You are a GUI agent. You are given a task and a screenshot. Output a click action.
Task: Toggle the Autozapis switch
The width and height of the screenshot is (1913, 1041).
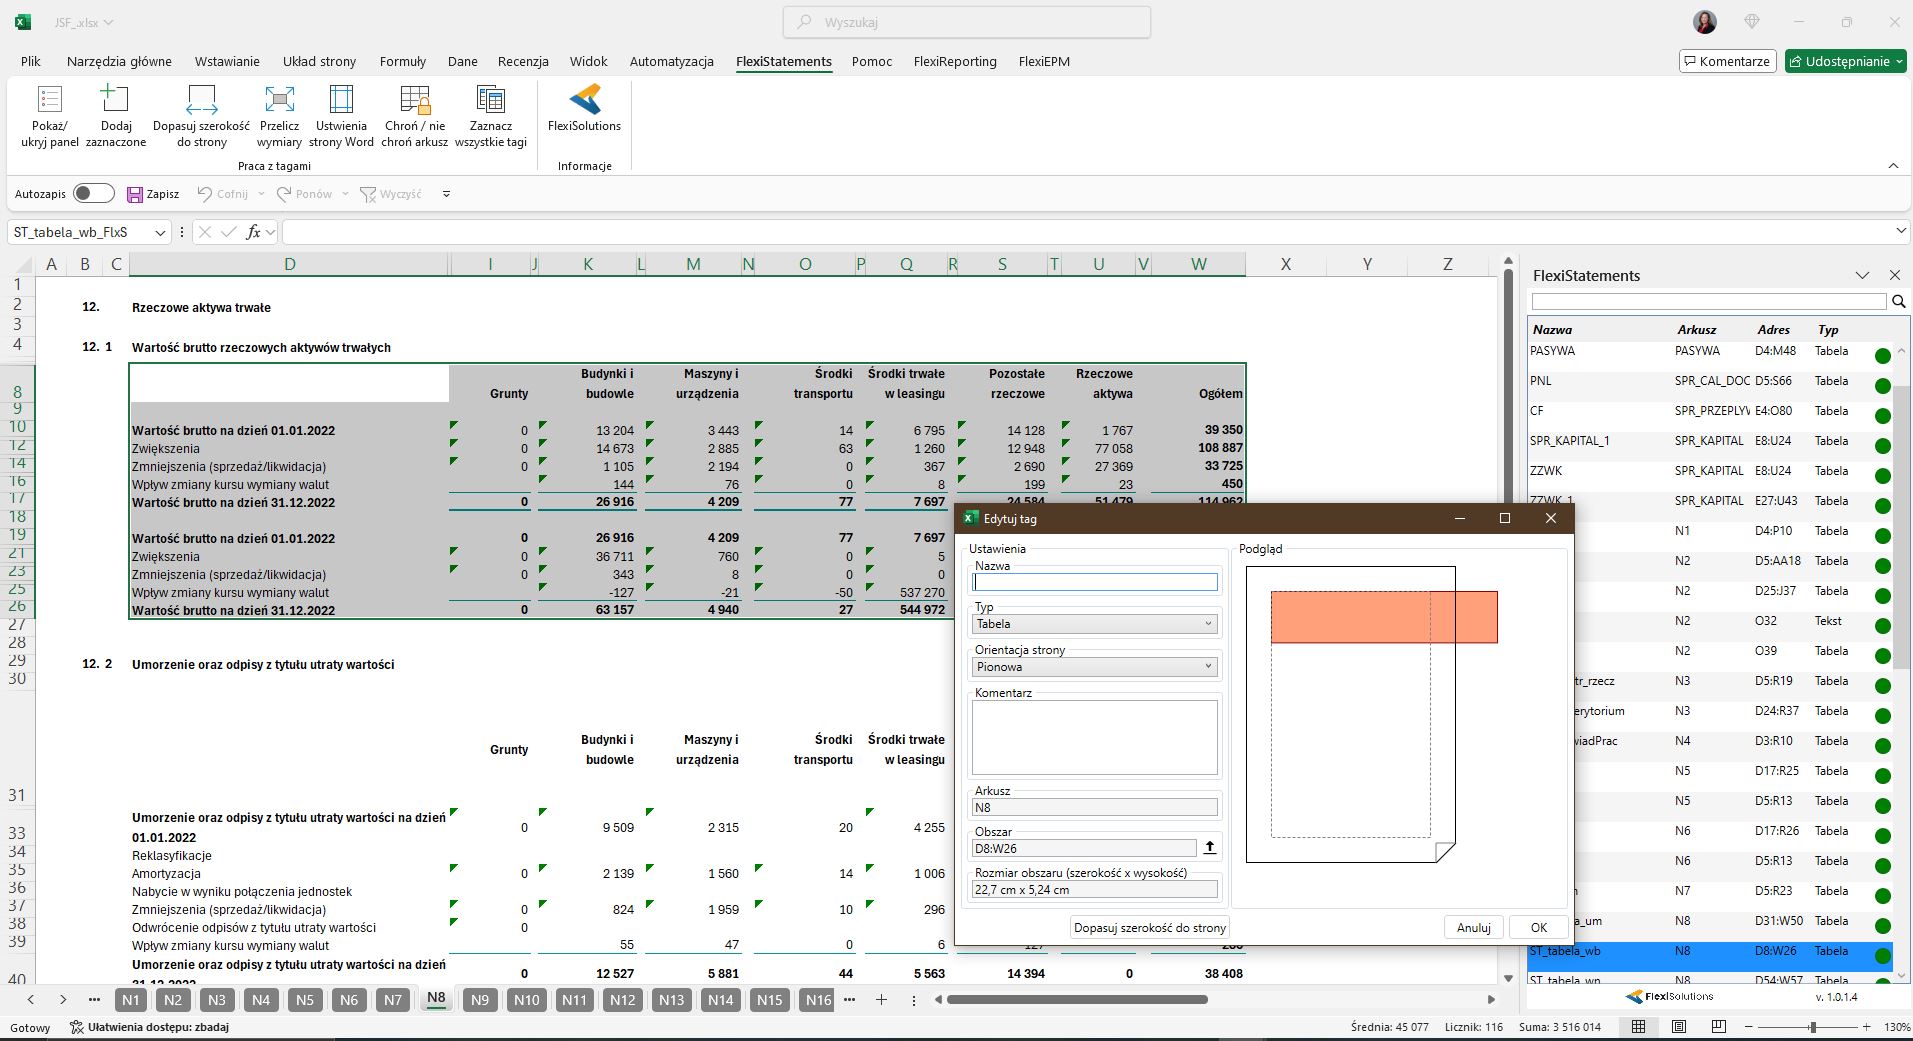(94, 194)
